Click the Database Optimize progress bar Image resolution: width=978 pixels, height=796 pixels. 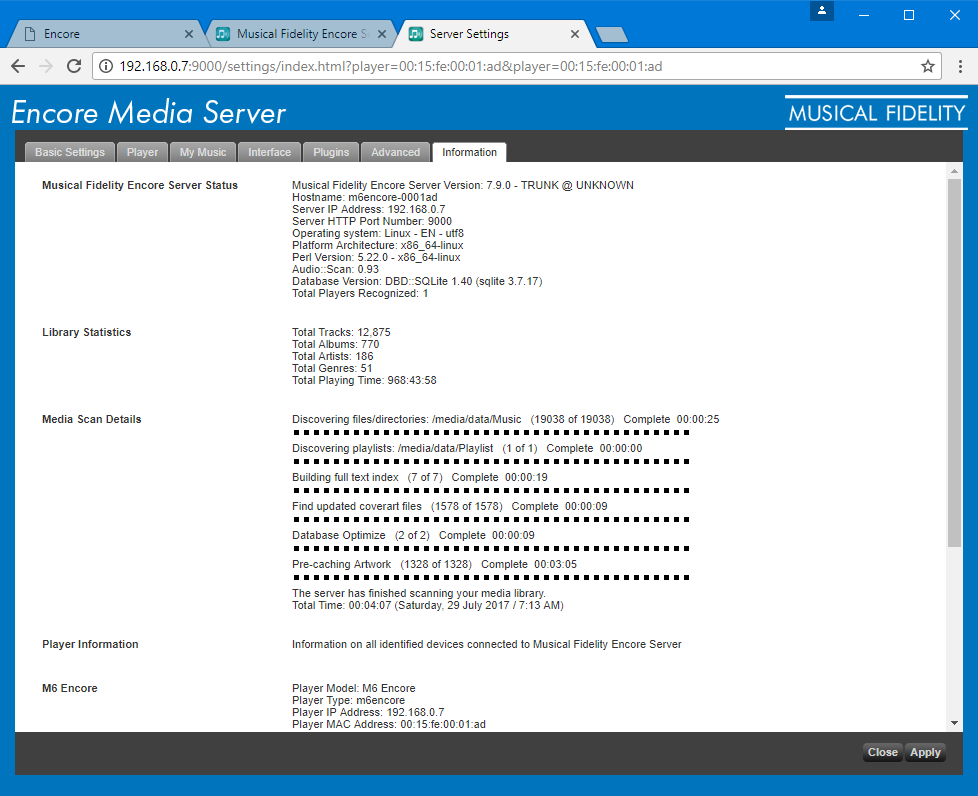coord(491,548)
